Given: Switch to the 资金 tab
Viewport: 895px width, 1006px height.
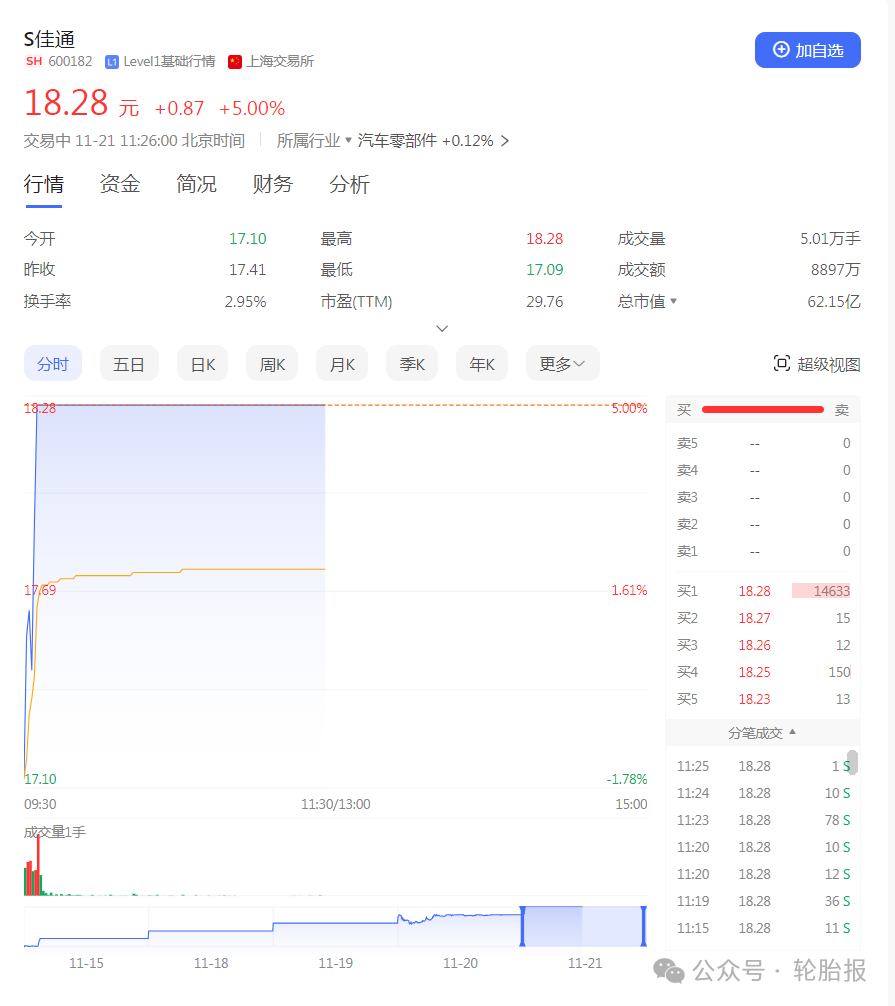Looking at the screenshot, I should tap(119, 184).
